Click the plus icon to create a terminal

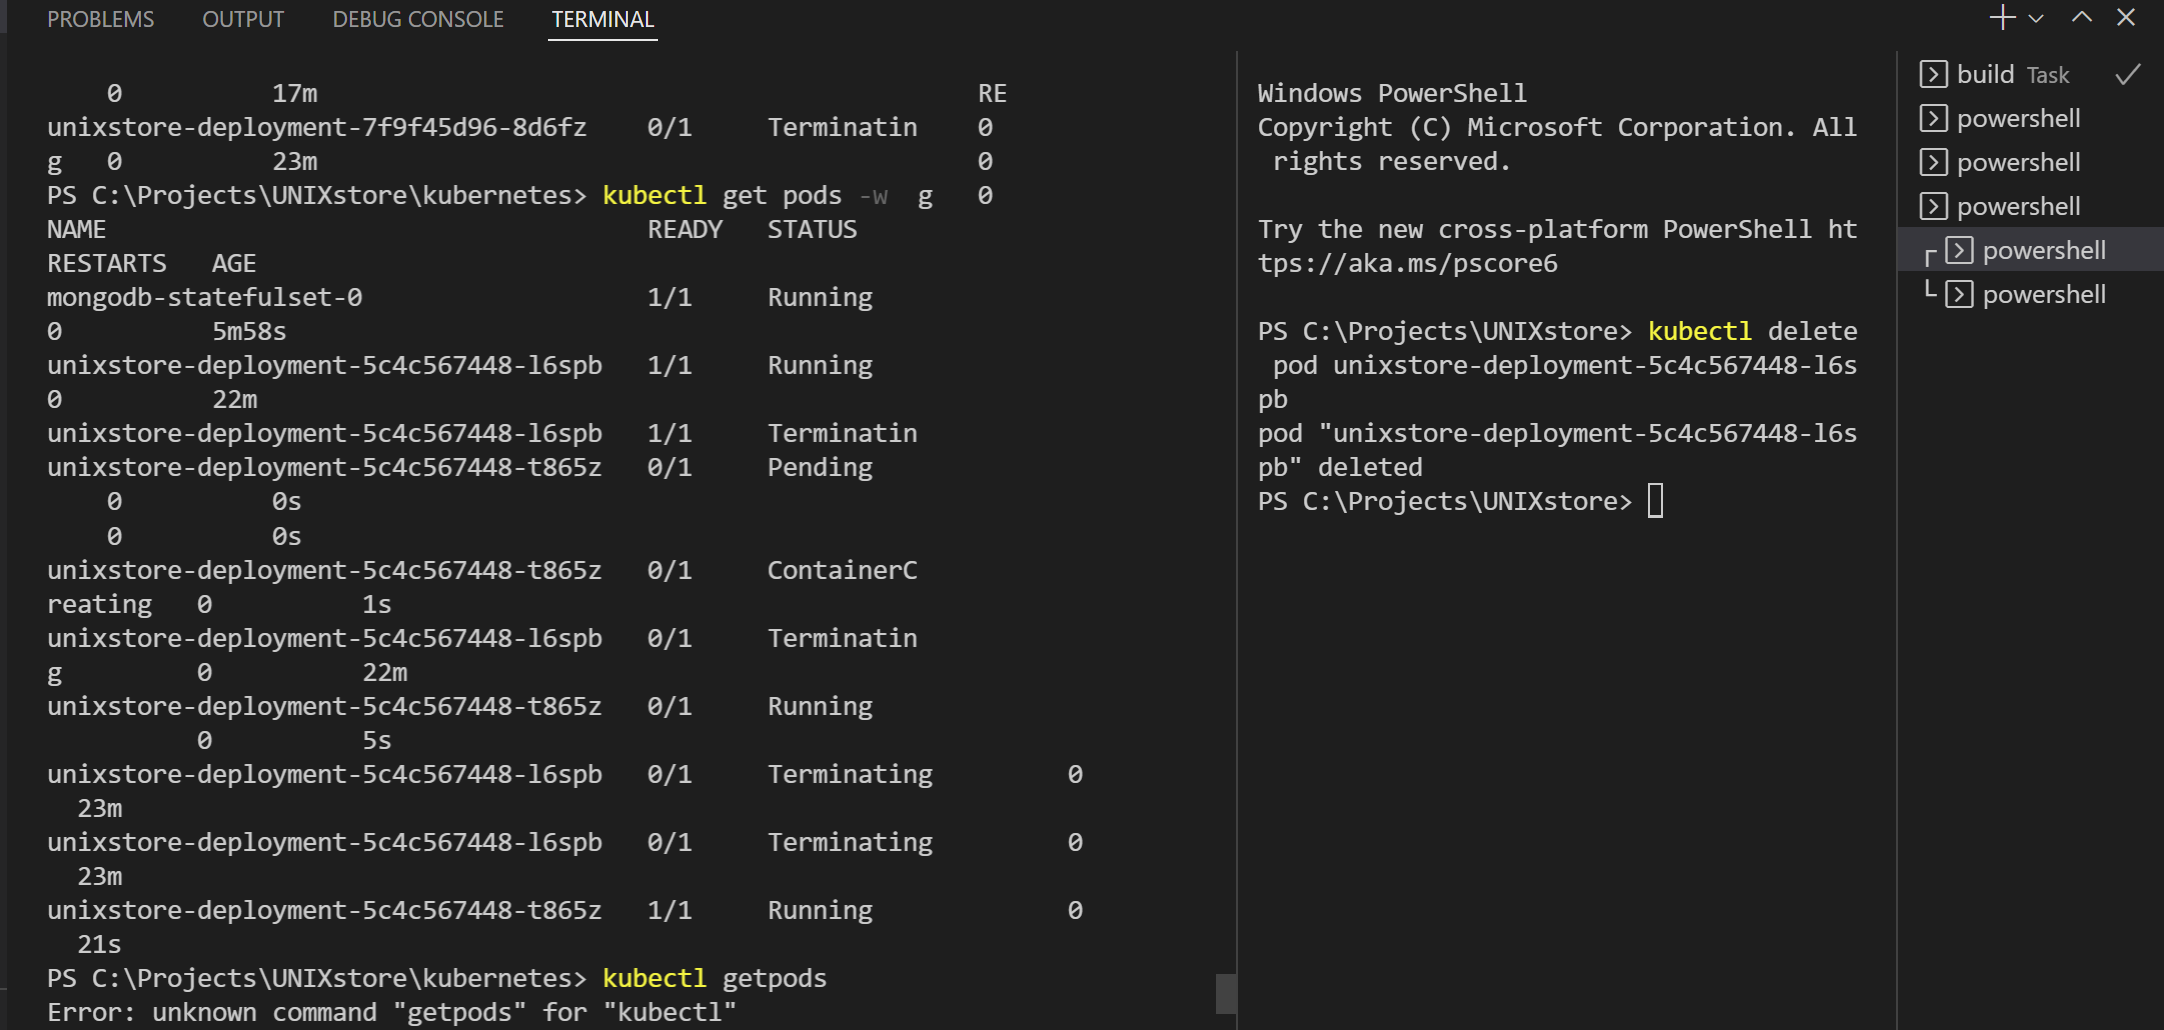coord(2001,18)
